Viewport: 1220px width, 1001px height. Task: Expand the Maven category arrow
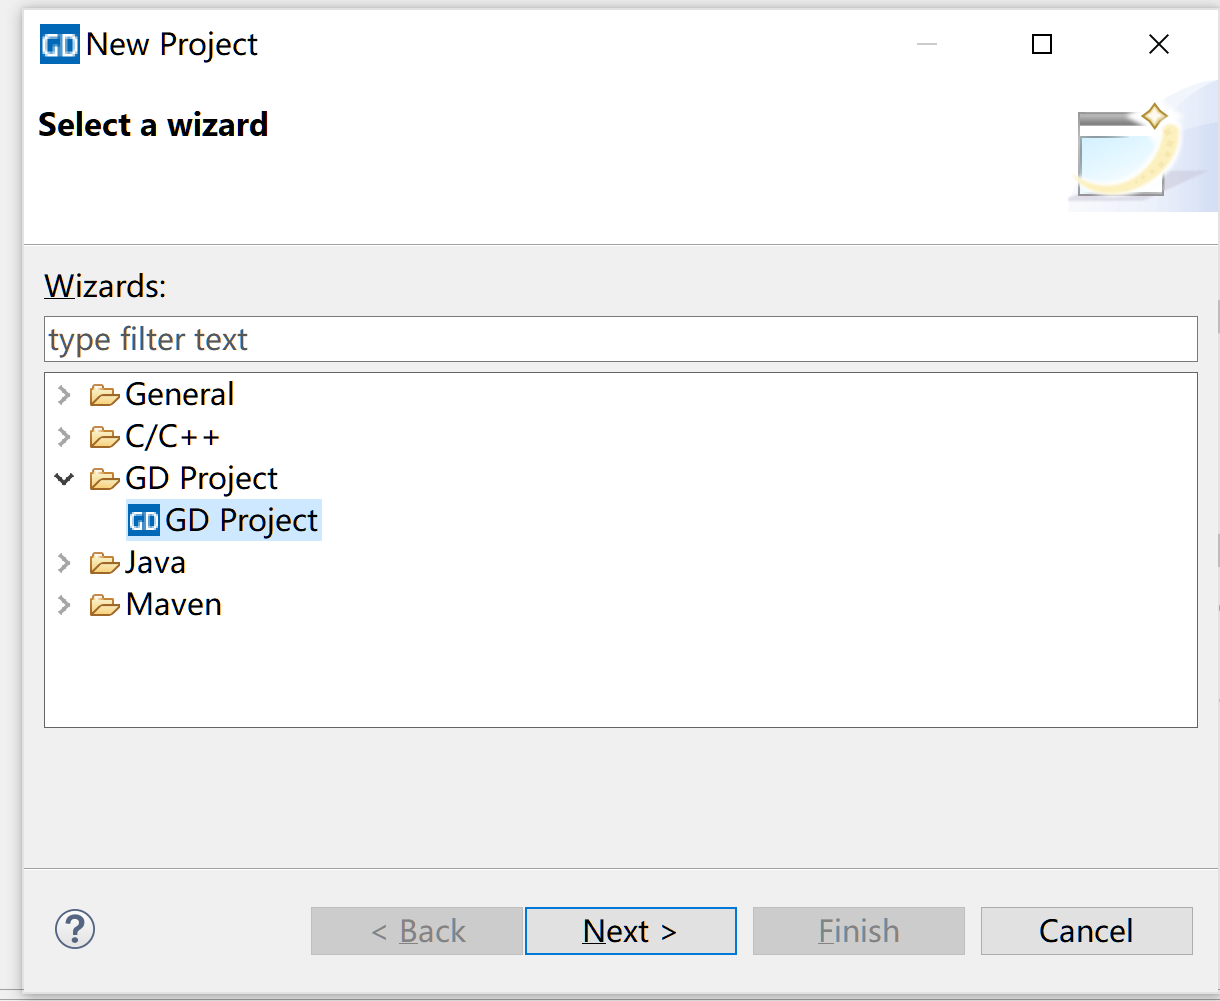click(65, 605)
